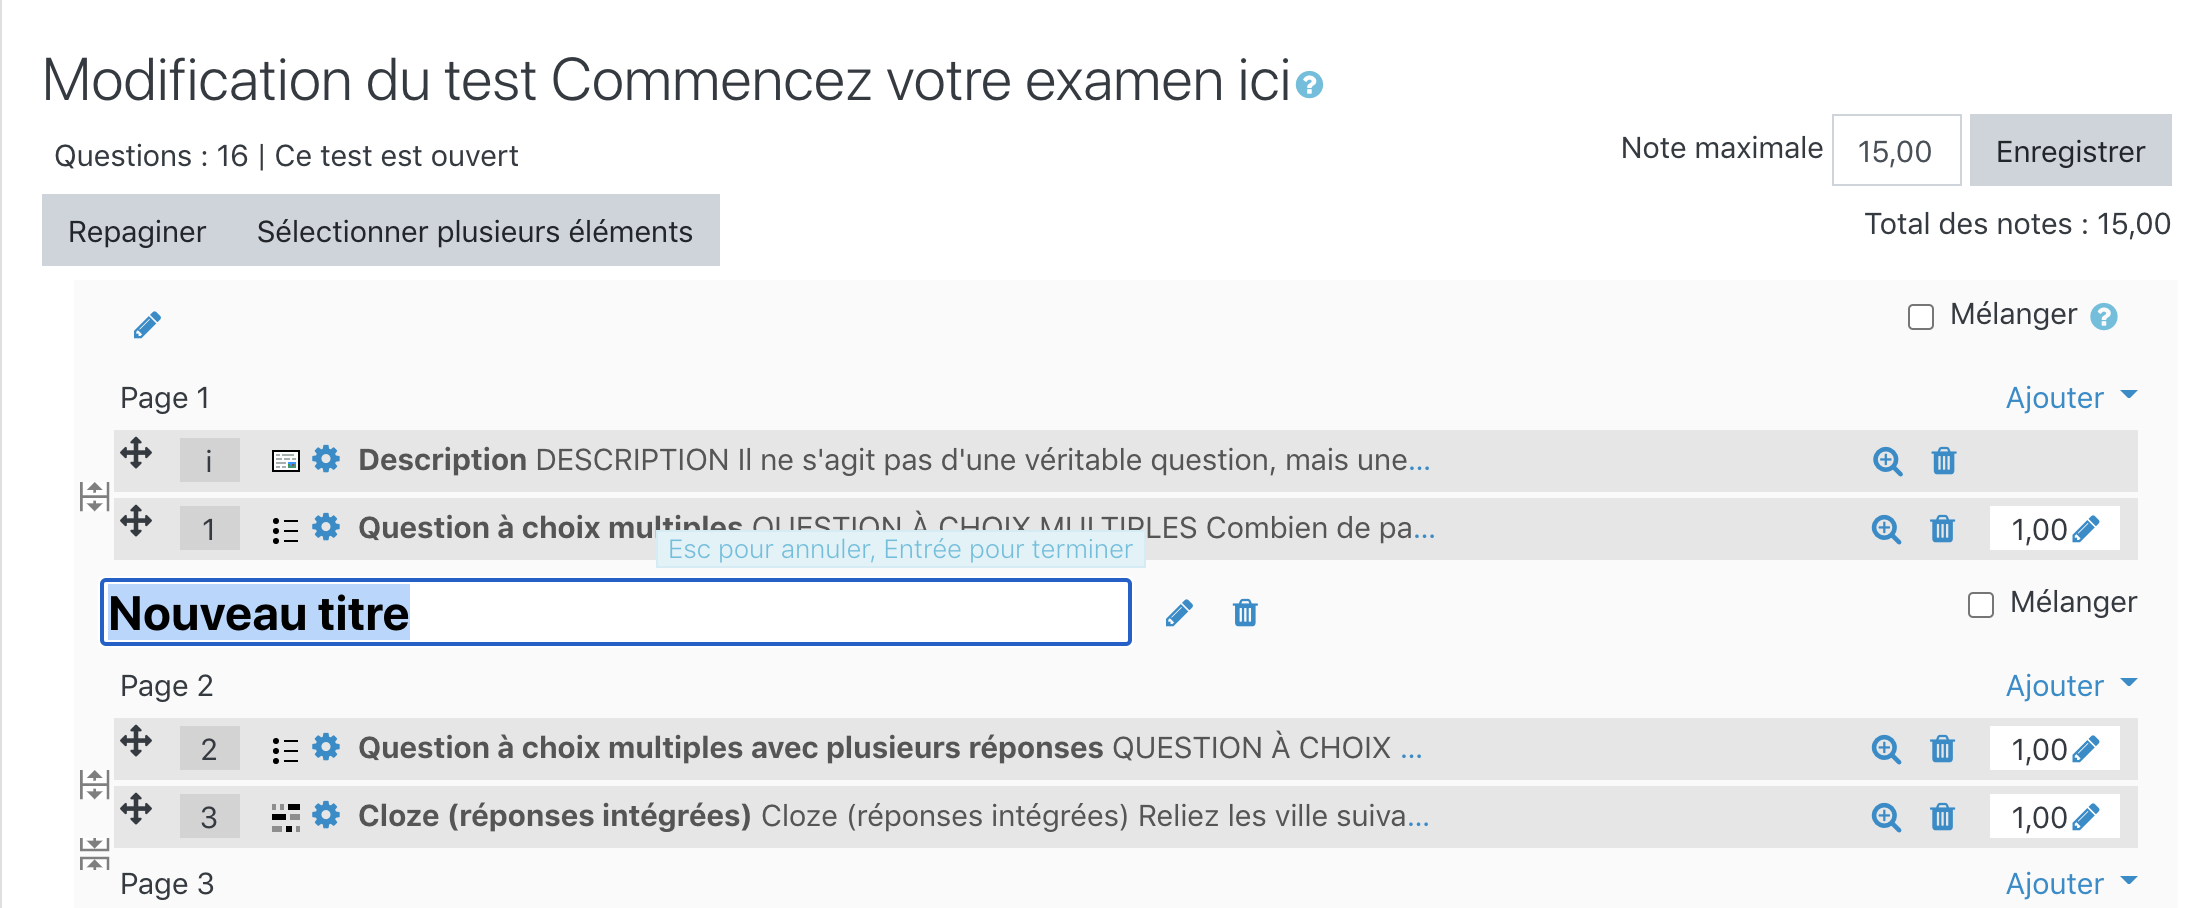Click Sélectionner plusieurs éléments

474,231
